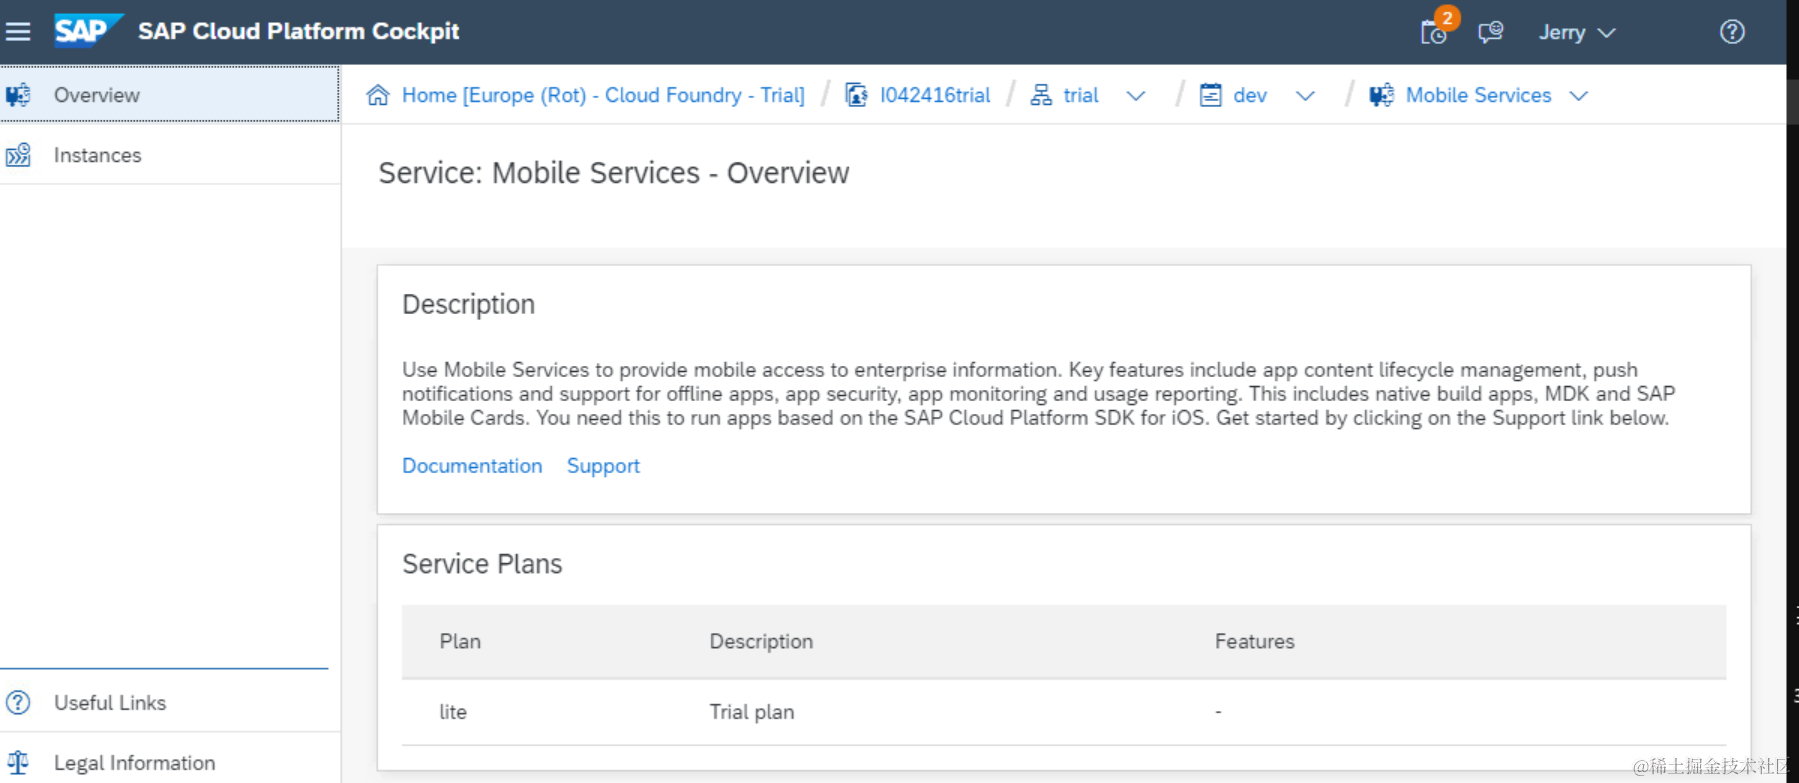
Task: Click the Instances sidebar icon
Action: pos(18,155)
